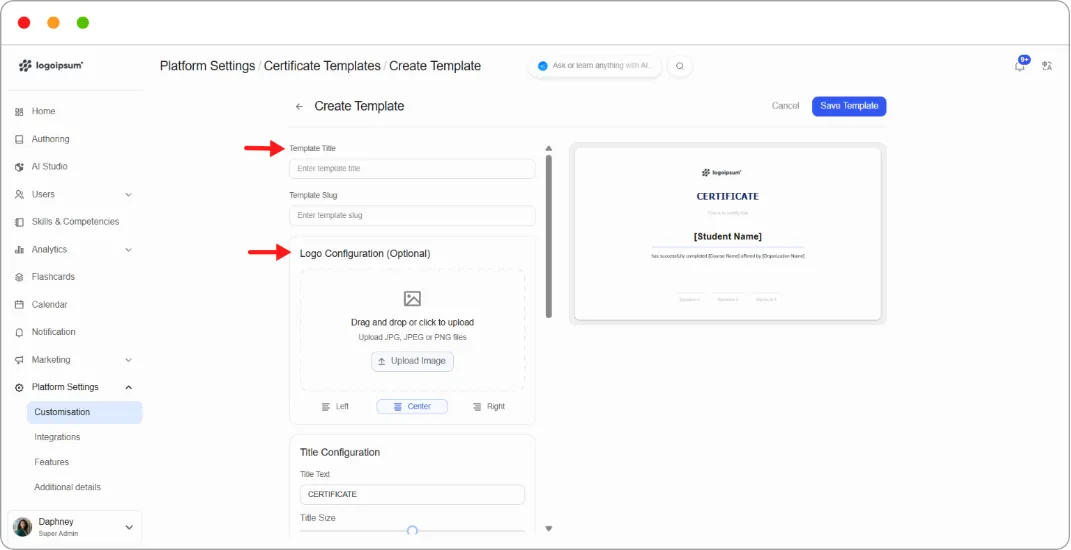Click the Authoring menu label
This screenshot has height=550, width=1071.
tap(51, 139)
